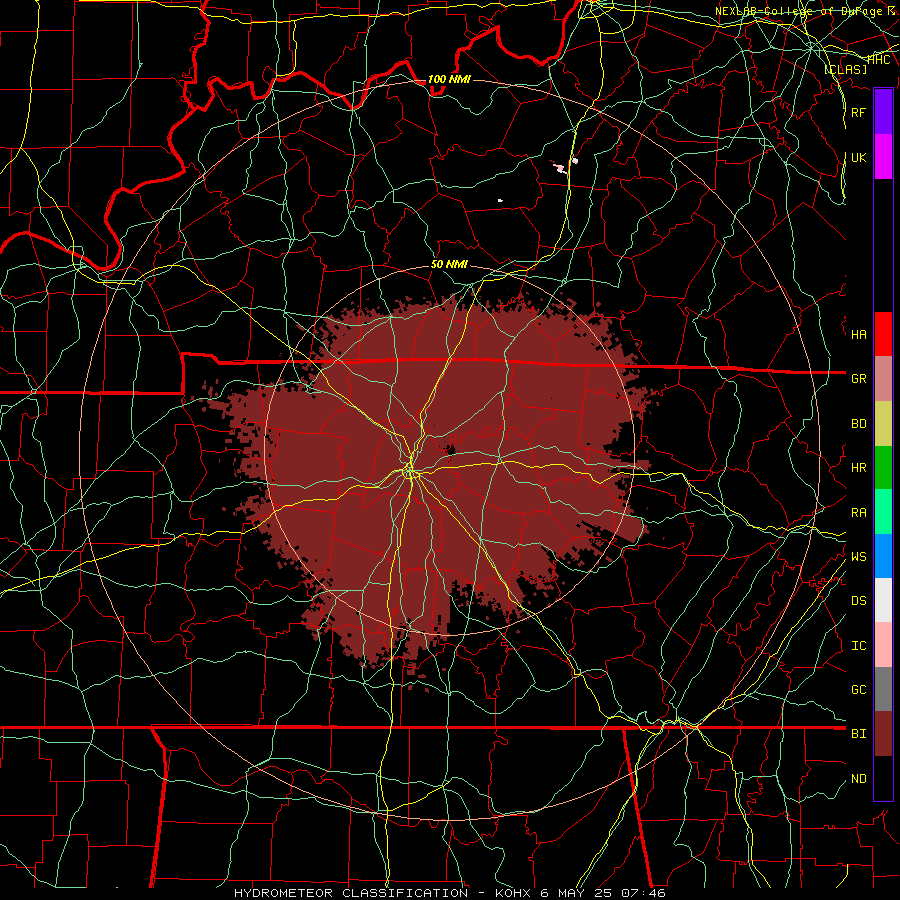Click the KOHX radar site identifier
900x900 pixels.
[514, 893]
